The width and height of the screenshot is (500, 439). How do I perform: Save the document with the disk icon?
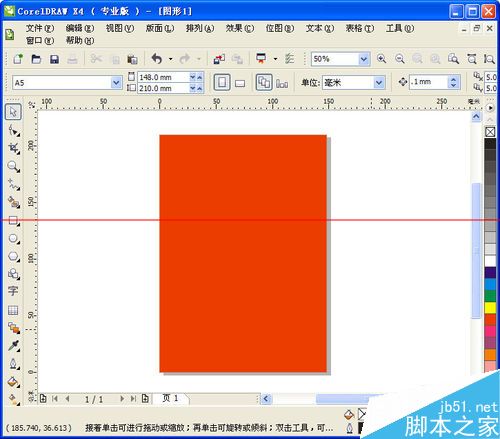[x=54, y=59]
